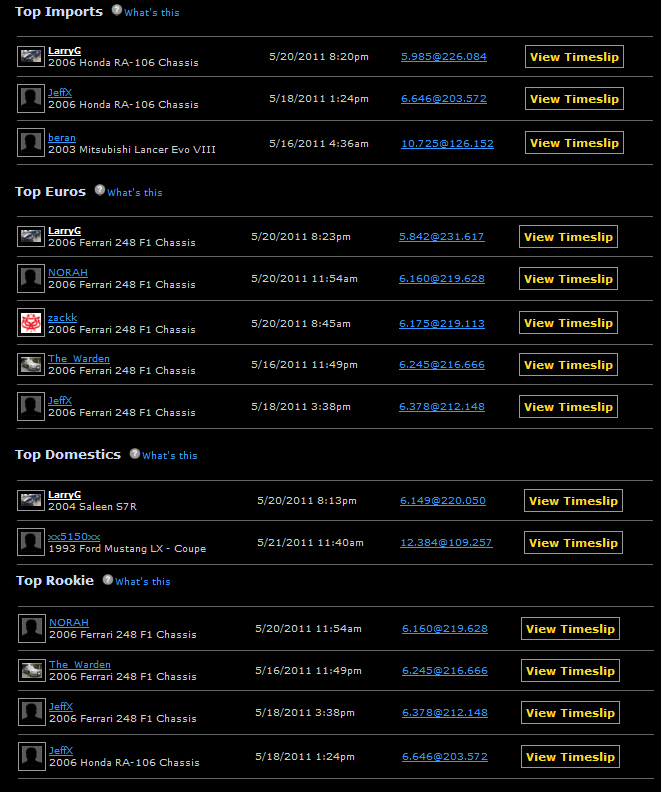The height and width of the screenshot is (792, 661).
Task: Open the 5.842@231.617 result link
Action: click(x=441, y=237)
